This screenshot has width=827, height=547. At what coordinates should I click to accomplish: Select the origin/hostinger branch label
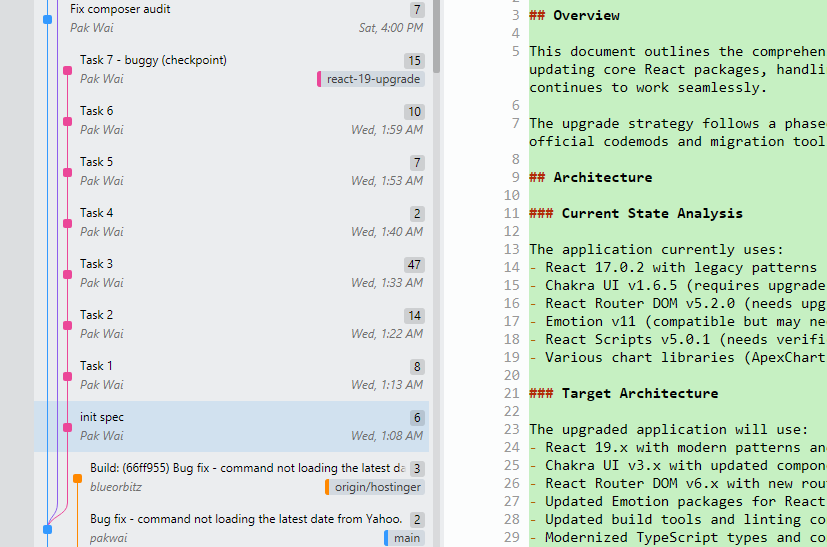[x=375, y=487]
